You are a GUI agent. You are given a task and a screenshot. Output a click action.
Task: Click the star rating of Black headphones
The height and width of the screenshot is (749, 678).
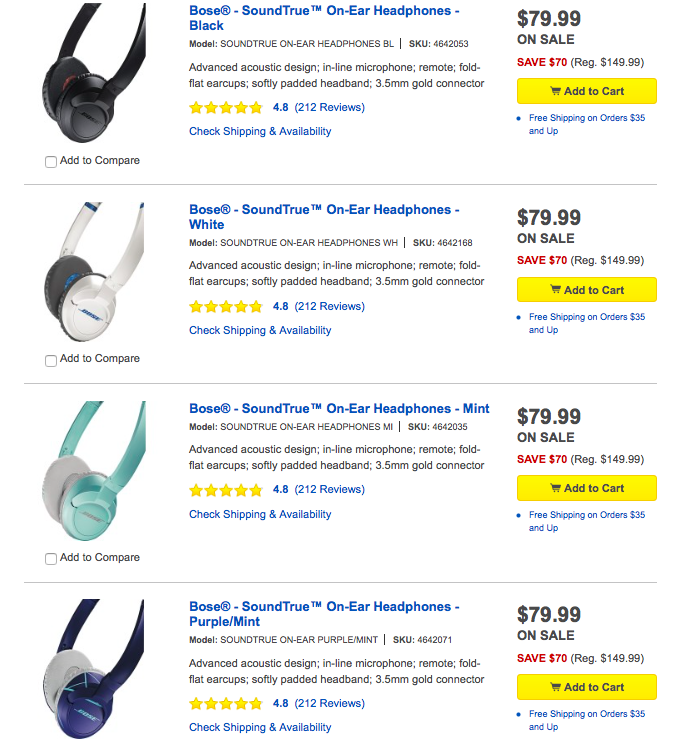226,108
